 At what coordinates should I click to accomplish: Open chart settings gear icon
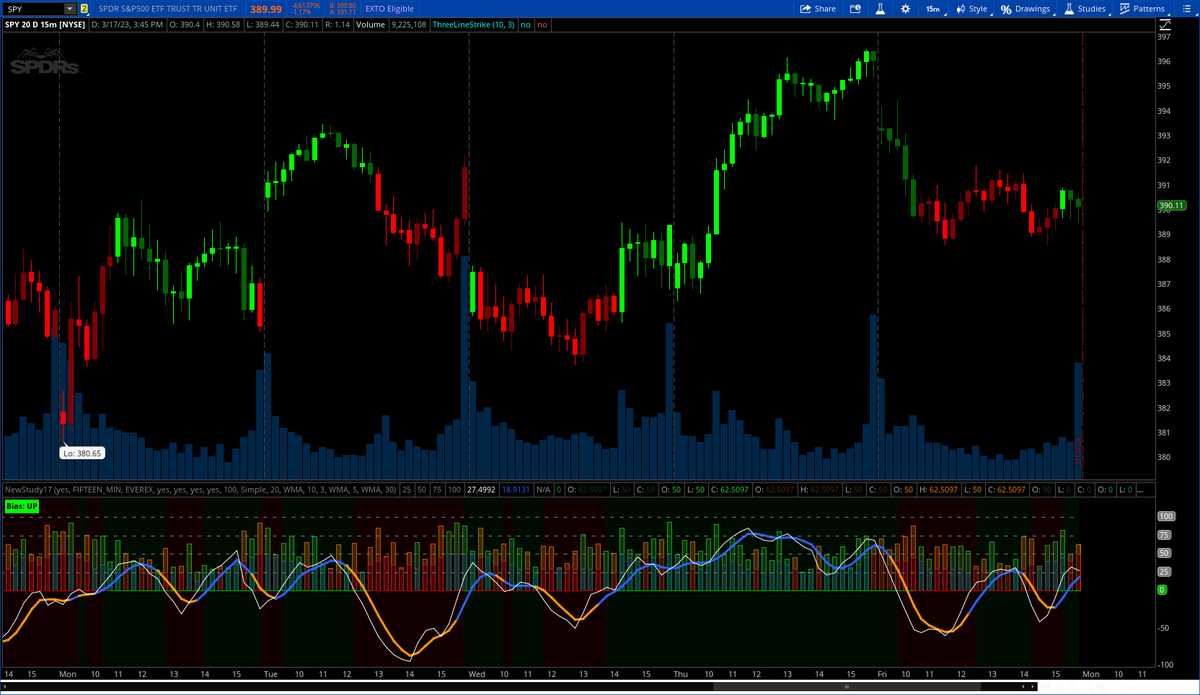pyautogui.click(x=905, y=9)
